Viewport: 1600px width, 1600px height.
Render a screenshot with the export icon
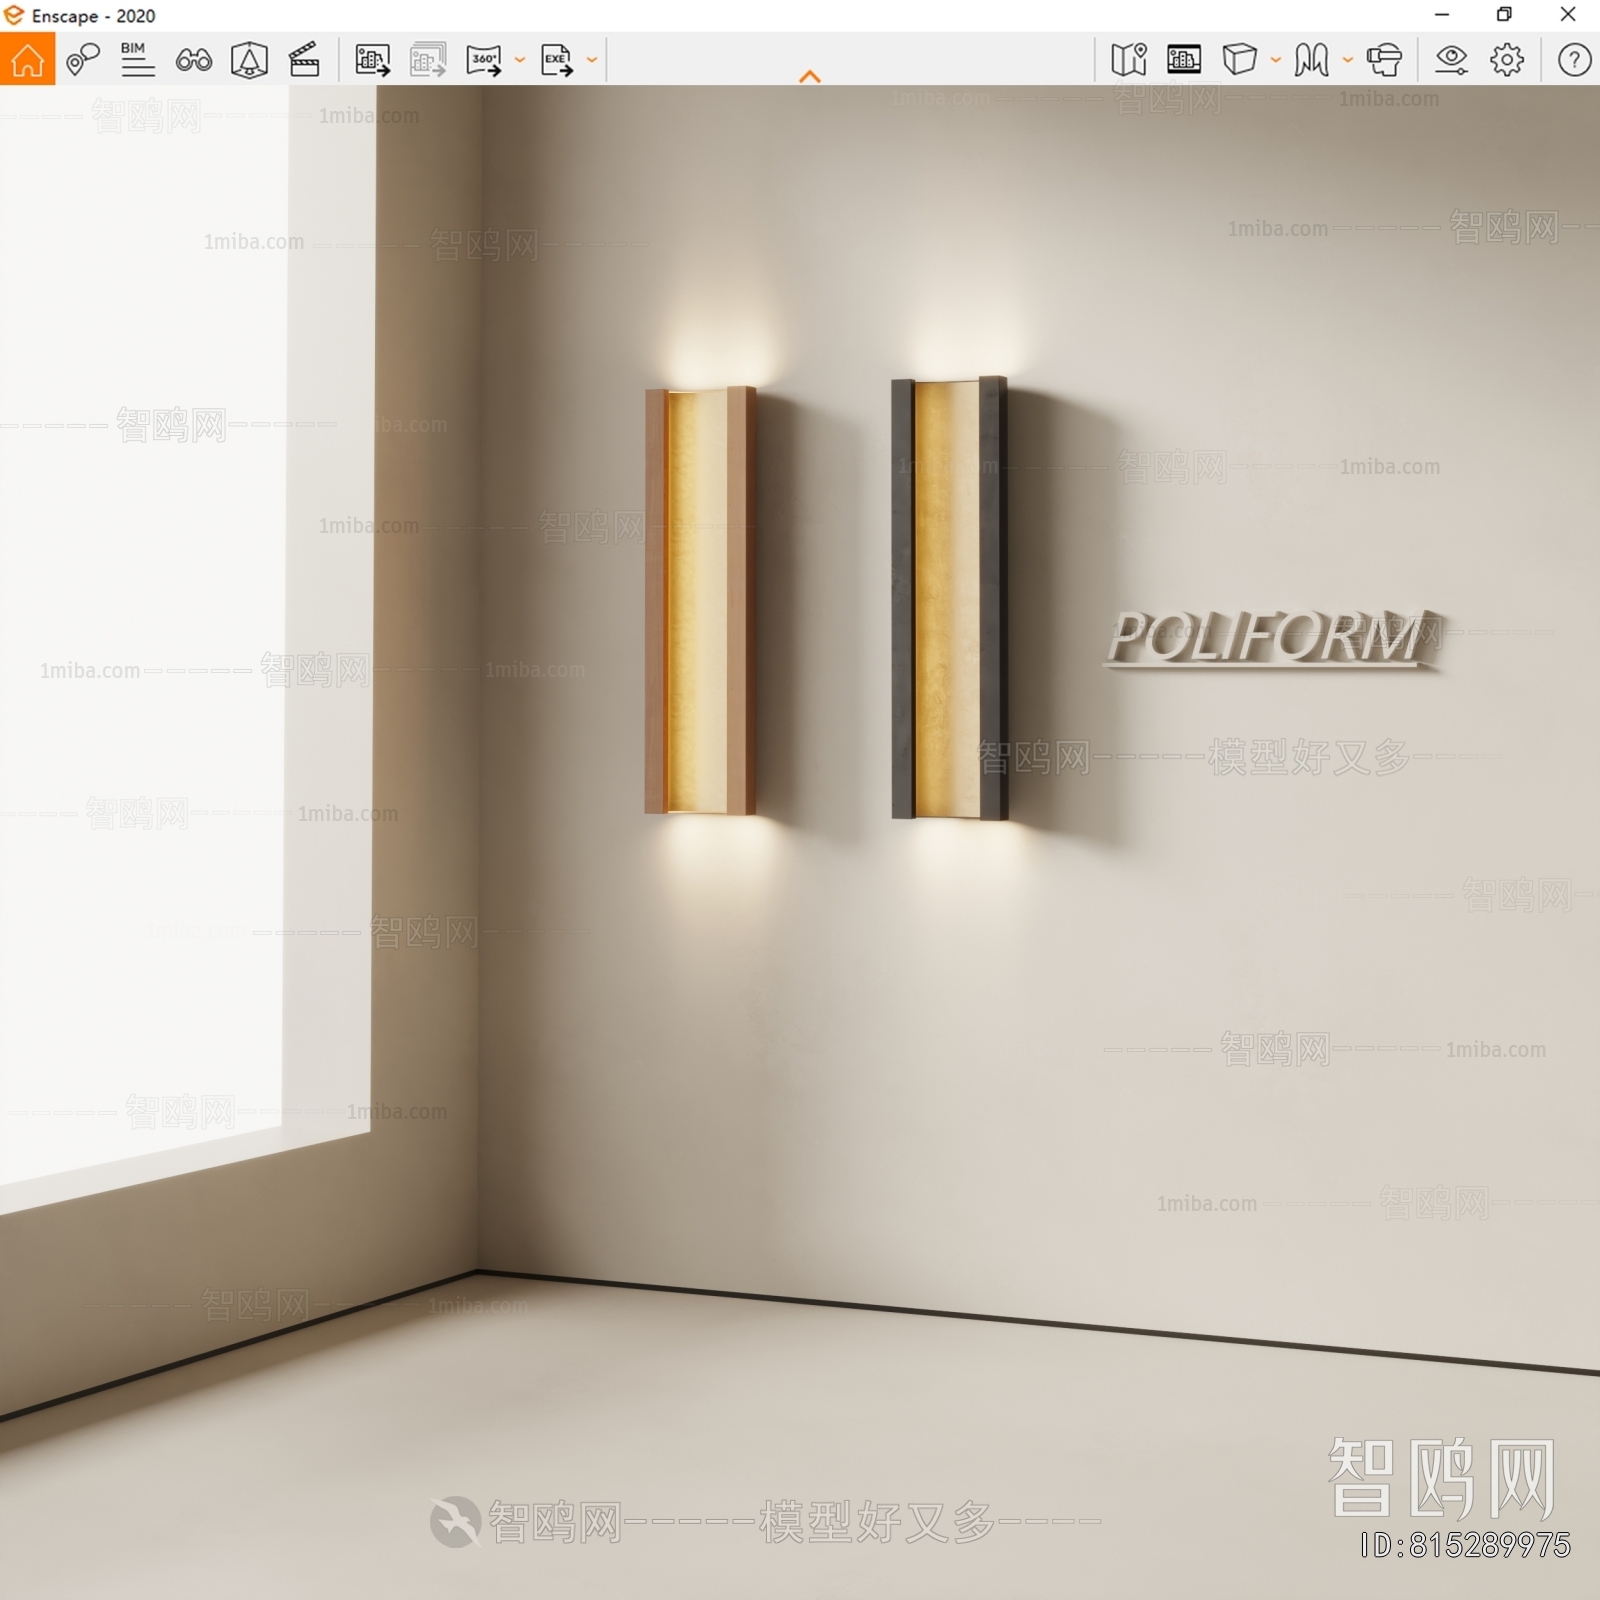click(371, 62)
